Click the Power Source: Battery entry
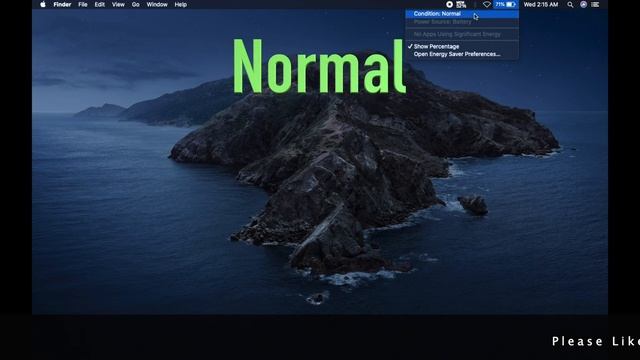This screenshot has width=640, height=360. click(x=462, y=22)
